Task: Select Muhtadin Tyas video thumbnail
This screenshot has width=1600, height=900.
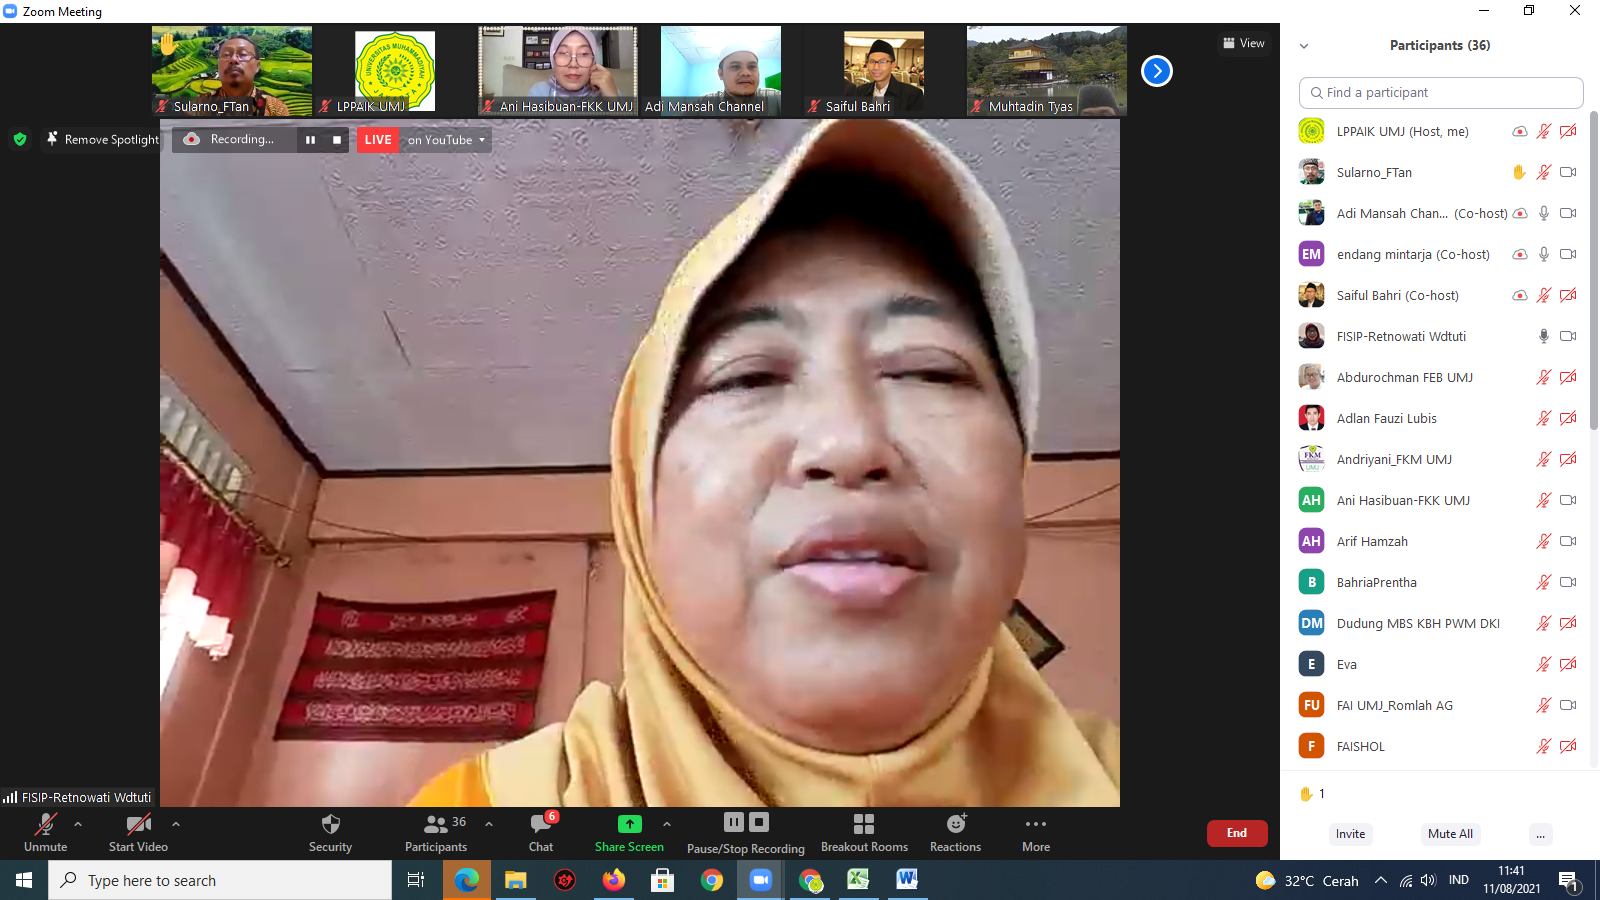Action: pos(1047,71)
